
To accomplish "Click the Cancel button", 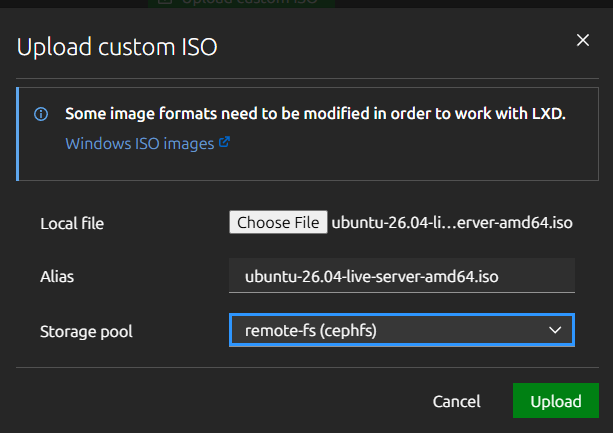I will [x=456, y=401].
